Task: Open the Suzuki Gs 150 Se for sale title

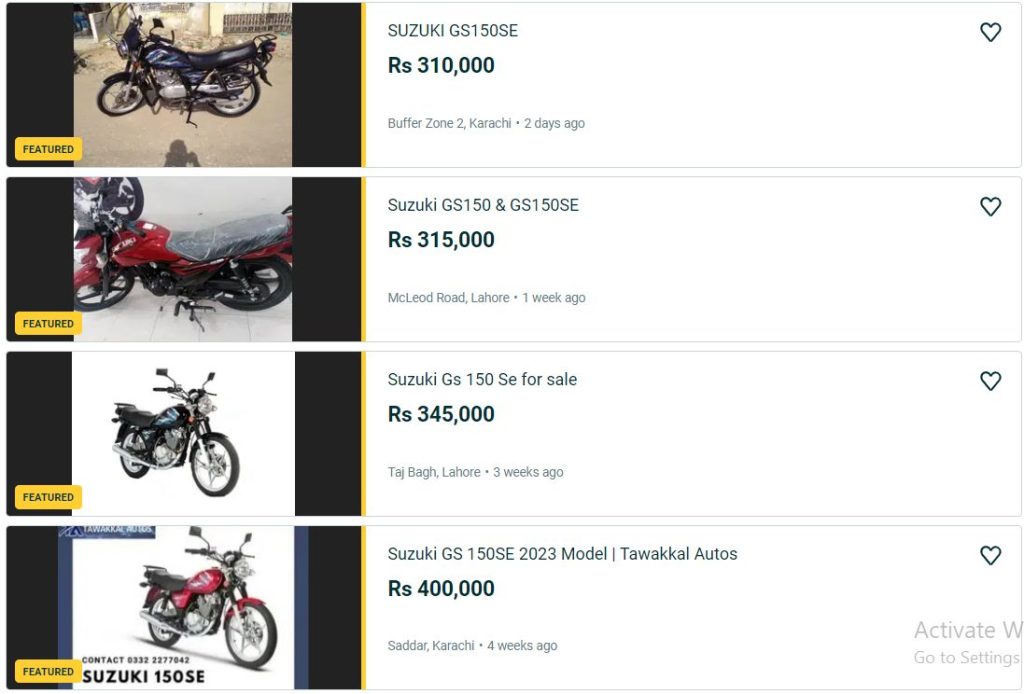Action: coord(482,379)
